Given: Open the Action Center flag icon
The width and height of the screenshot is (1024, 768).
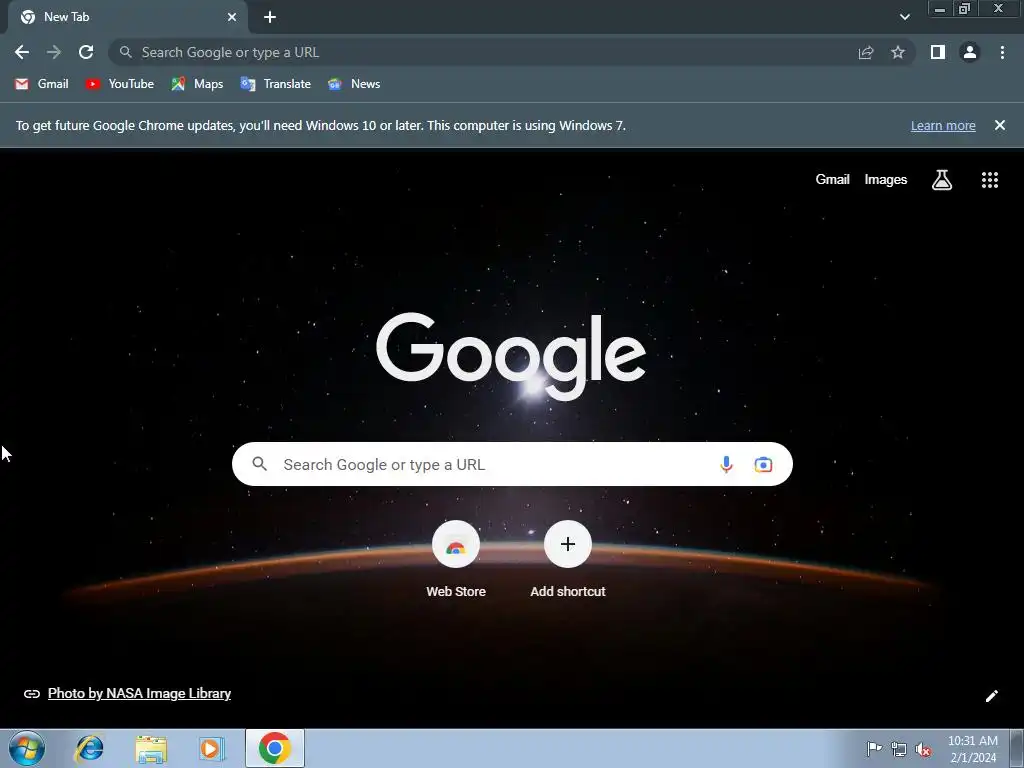Looking at the screenshot, I should click(874, 748).
